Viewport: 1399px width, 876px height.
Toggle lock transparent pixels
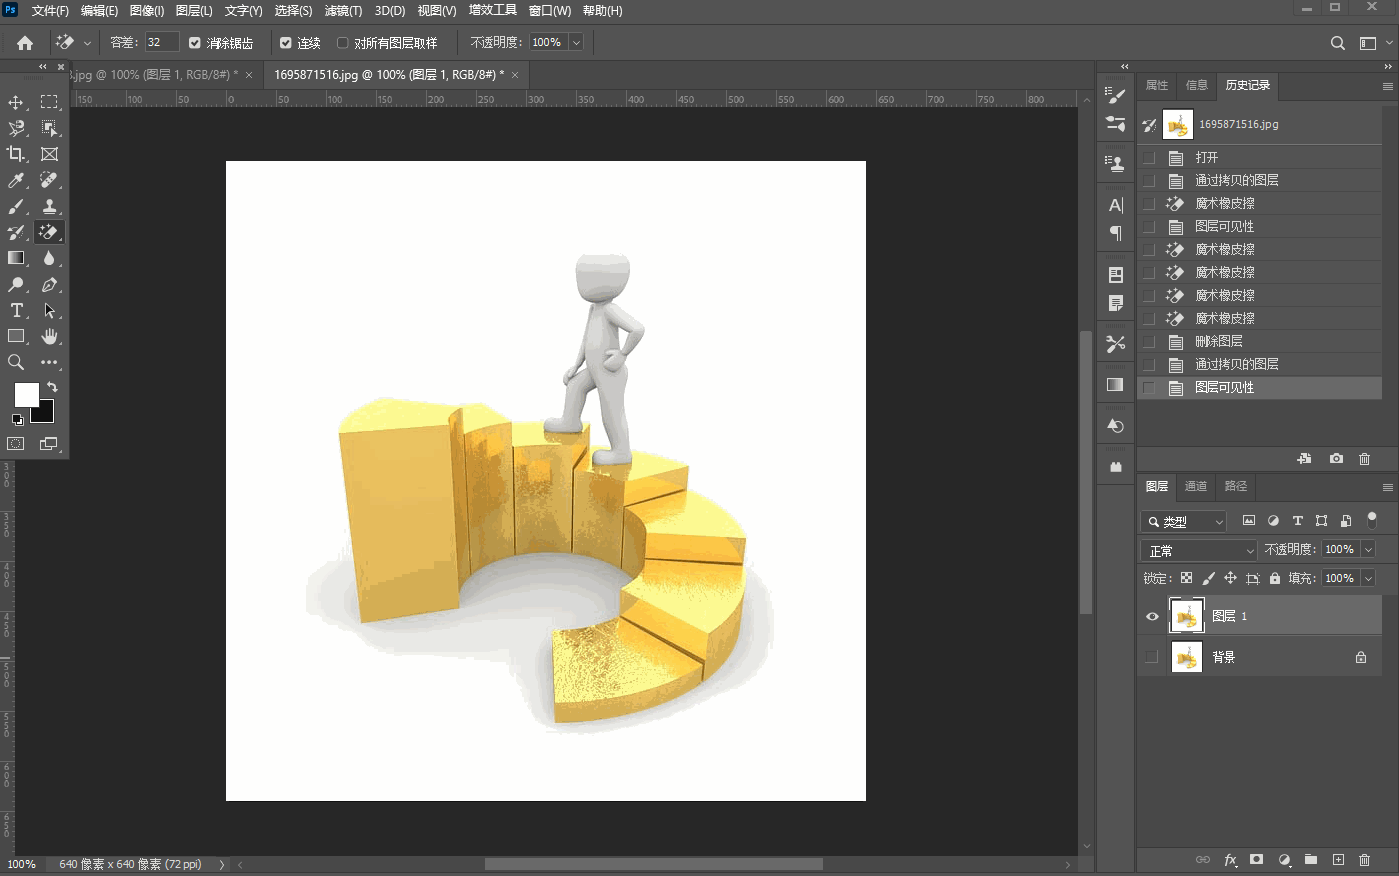[1186, 578]
